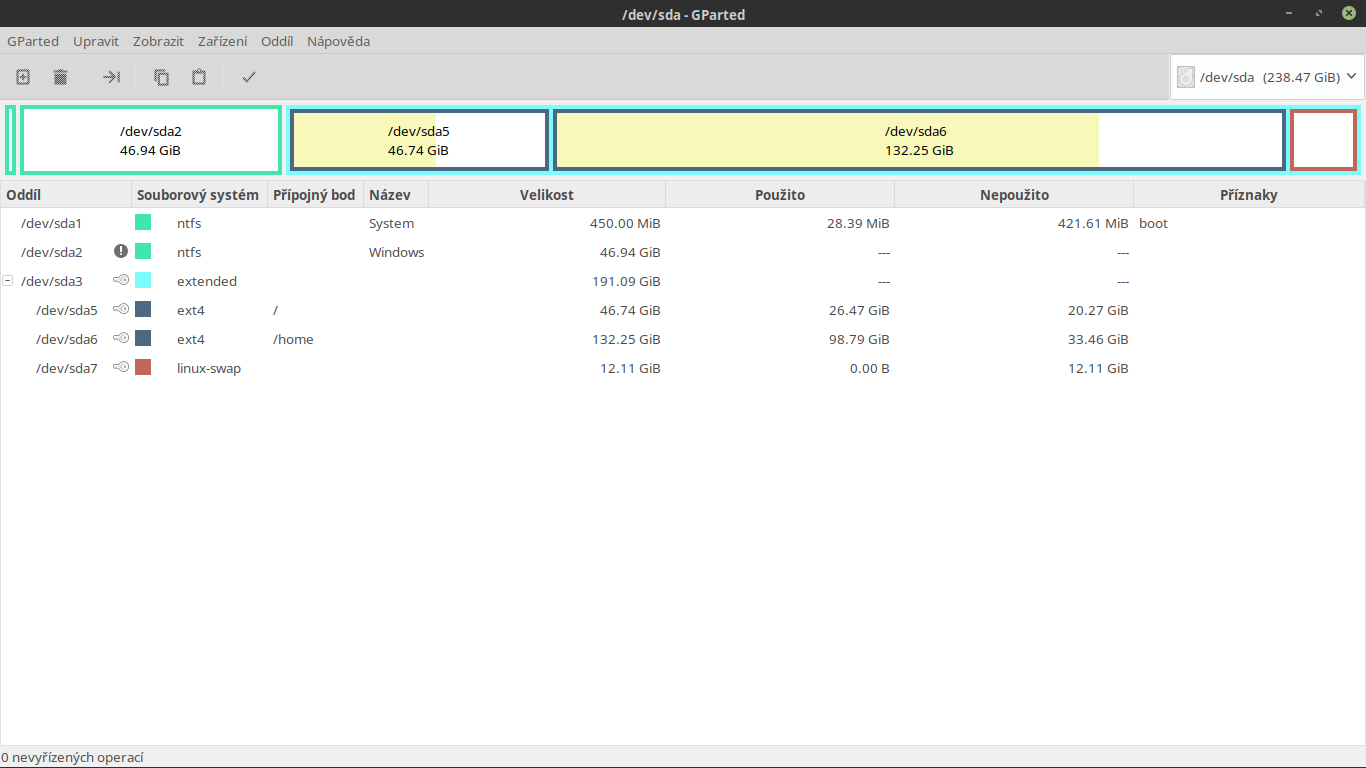Open the /dev/sda device selector dropdown
The height and width of the screenshot is (768, 1366).
(x=1267, y=77)
